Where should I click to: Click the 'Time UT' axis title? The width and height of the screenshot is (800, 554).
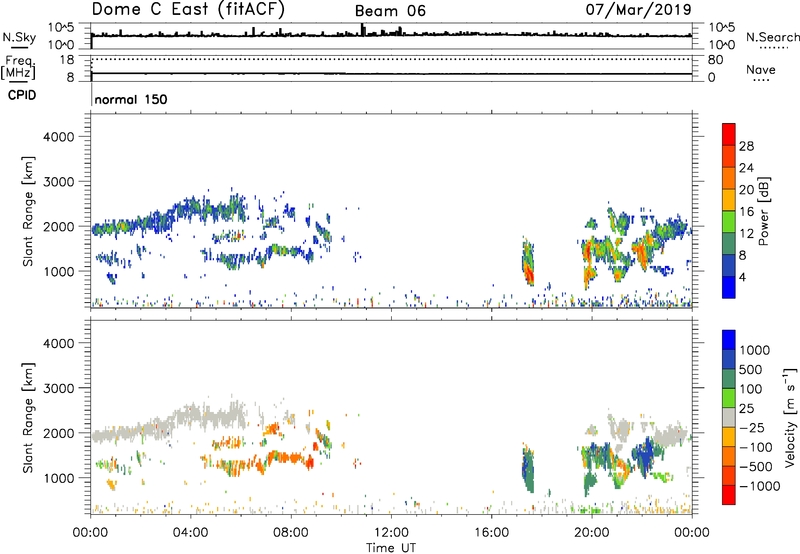coord(391,547)
